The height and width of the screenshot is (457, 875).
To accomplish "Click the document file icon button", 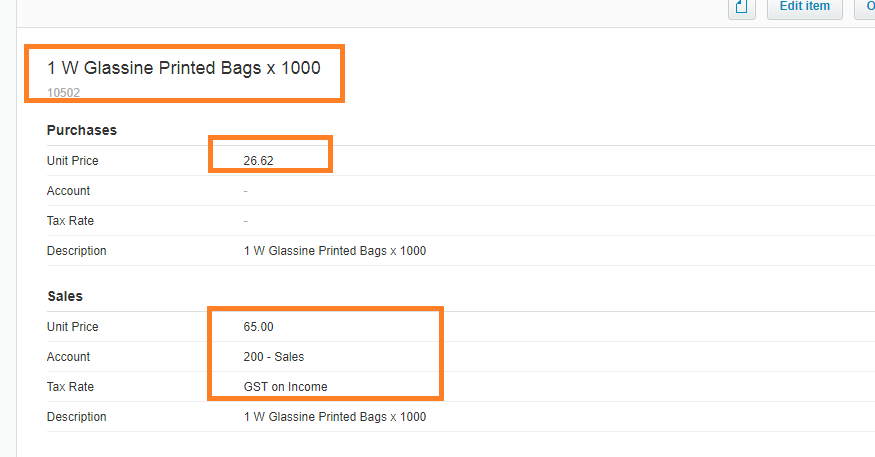I will (742, 8).
